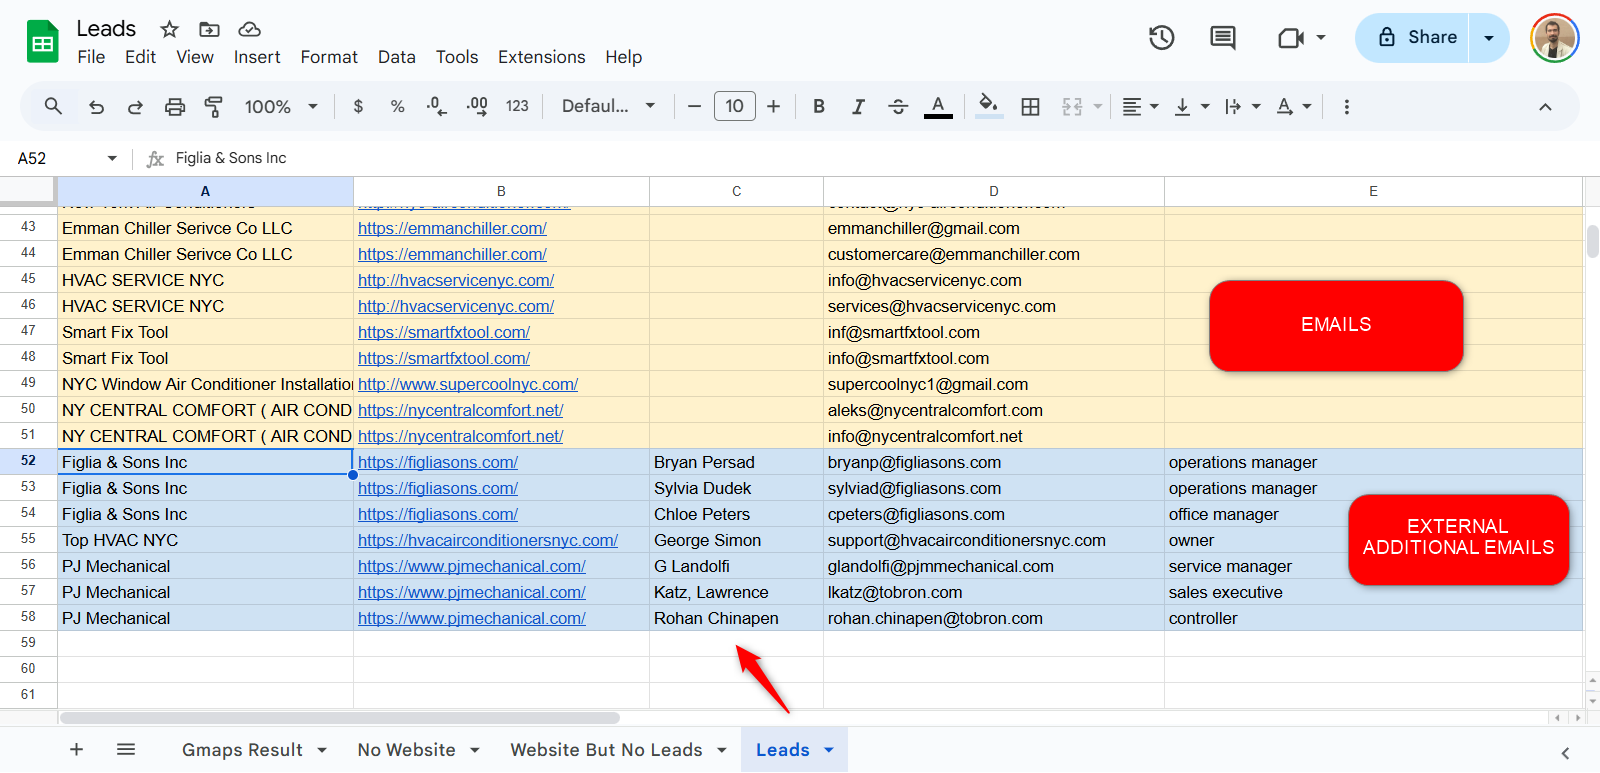This screenshot has width=1600, height=773.
Task: Open the zoom level dropdown
Action: pos(281,106)
